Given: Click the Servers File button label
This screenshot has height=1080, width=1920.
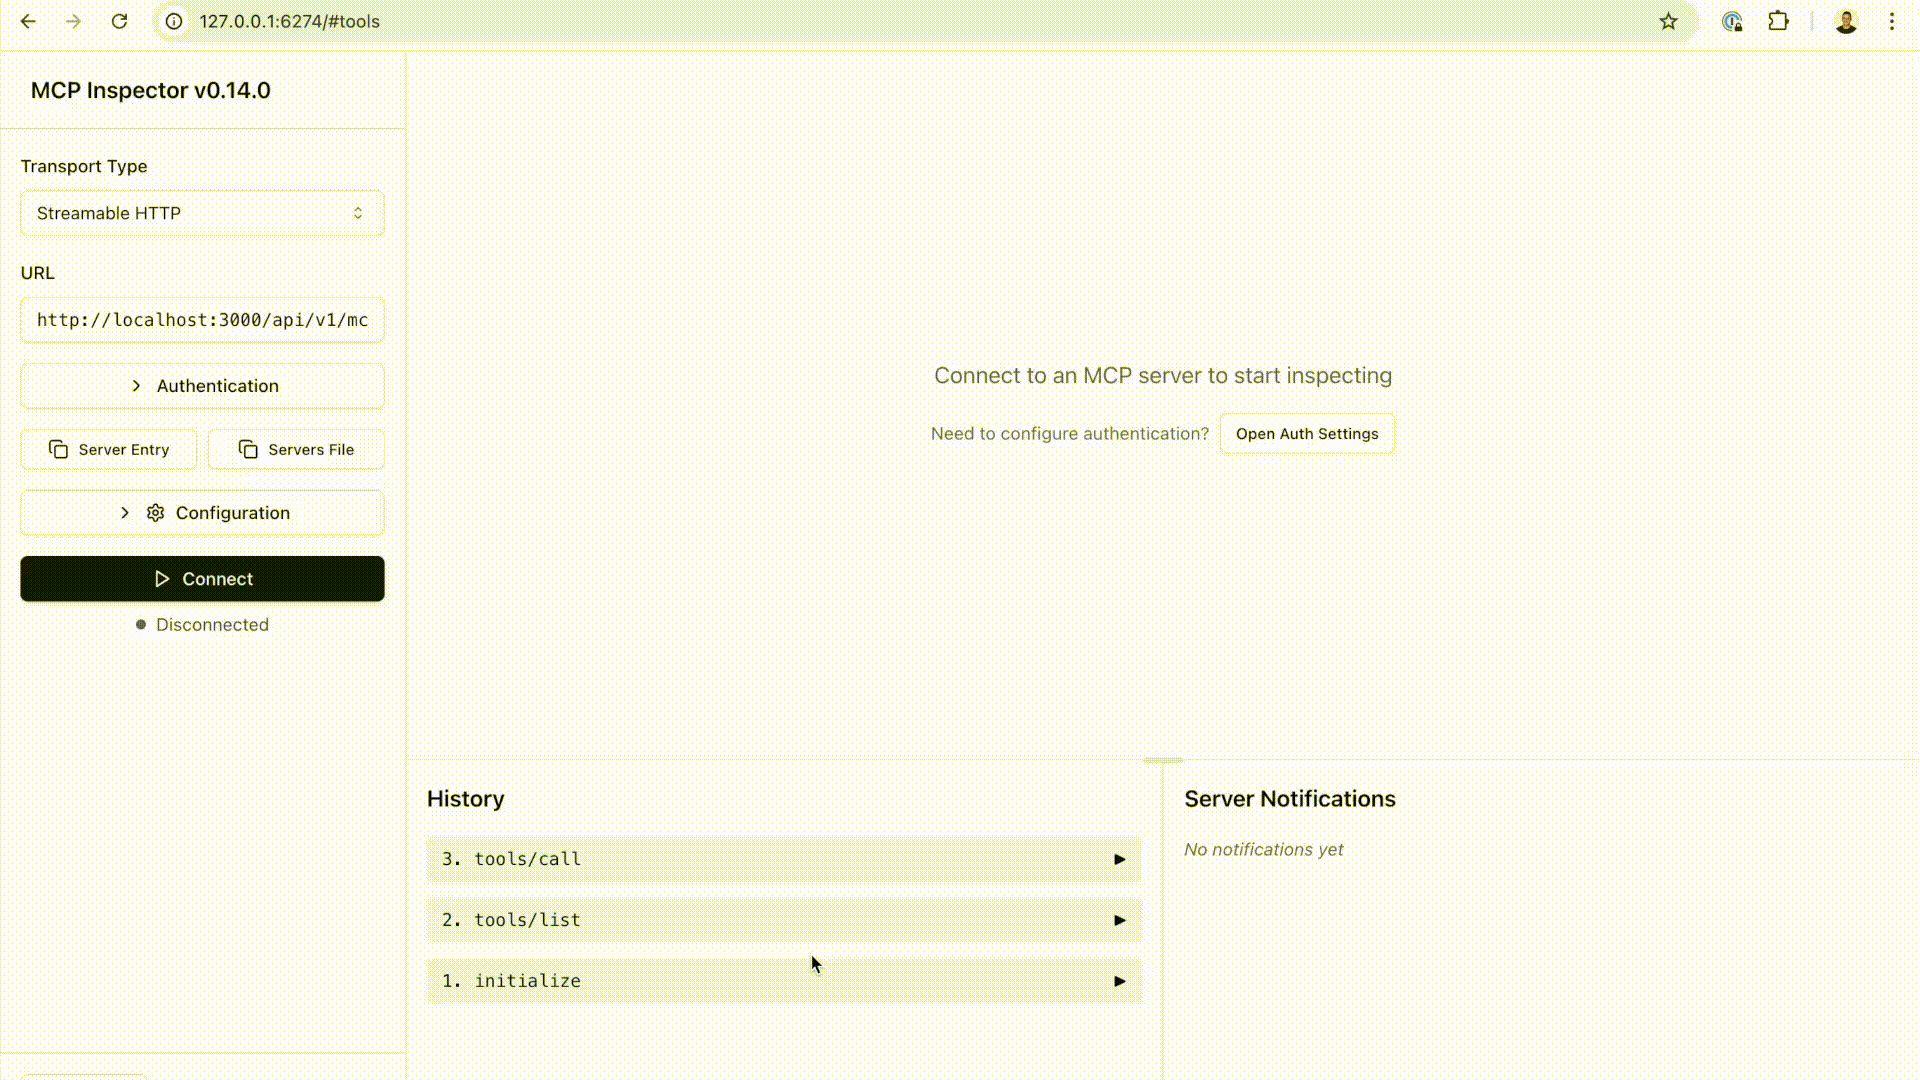Looking at the screenshot, I should (311, 450).
